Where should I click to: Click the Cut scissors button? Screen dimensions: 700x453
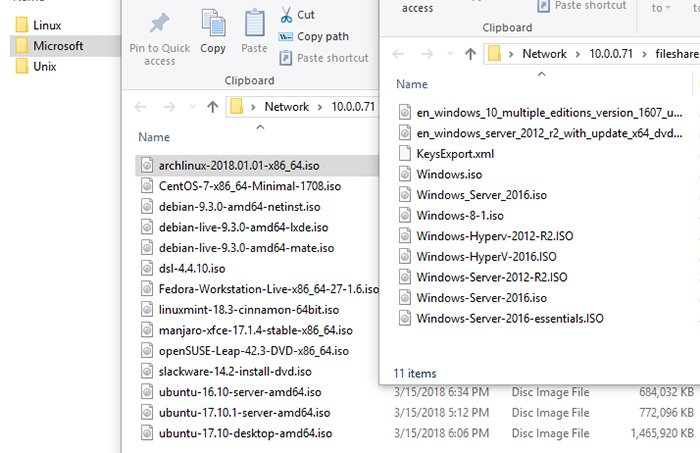pyautogui.click(x=297, y=15)
